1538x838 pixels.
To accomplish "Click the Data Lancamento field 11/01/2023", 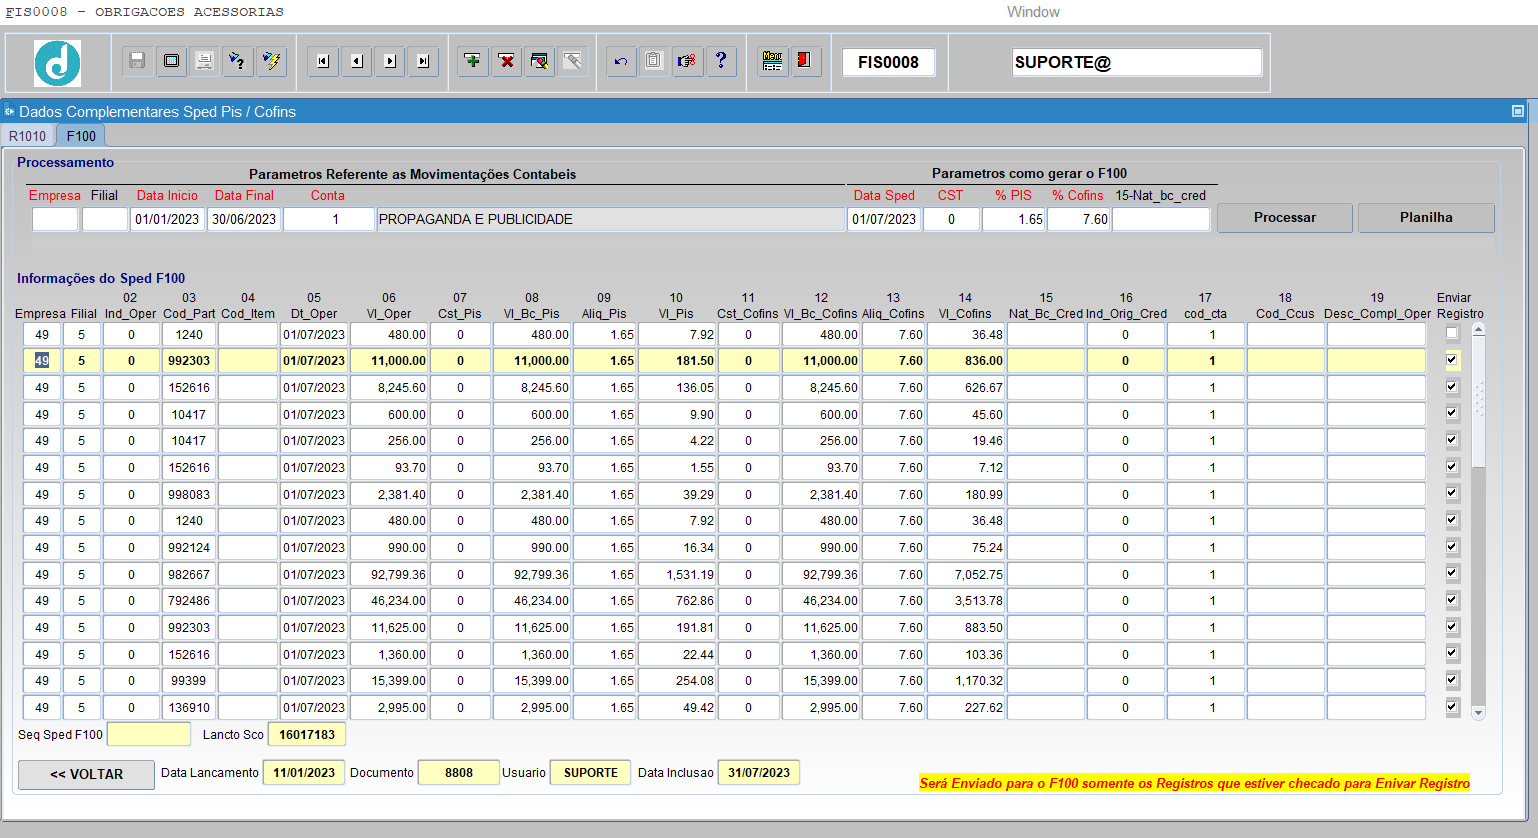I will (304, 773).
